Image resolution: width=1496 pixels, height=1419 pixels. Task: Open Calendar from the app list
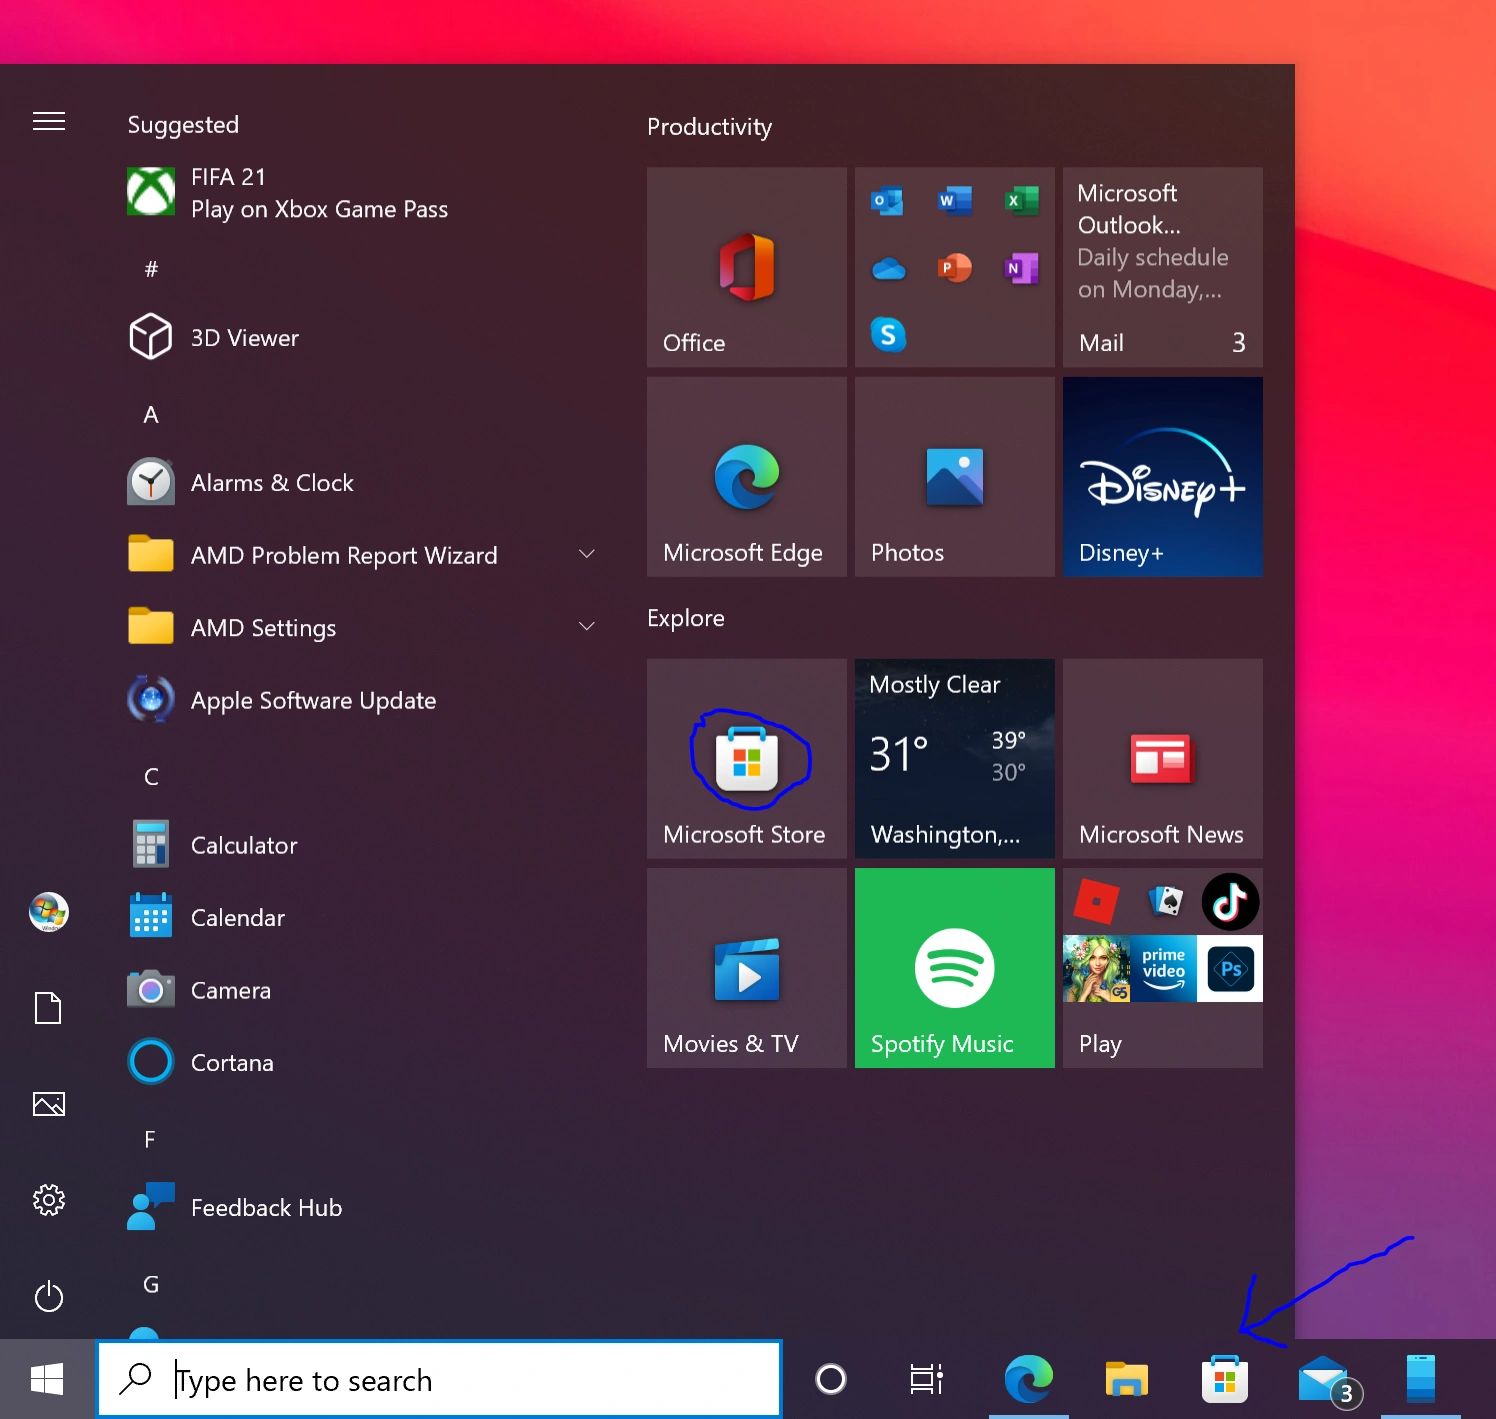(361, 918)
